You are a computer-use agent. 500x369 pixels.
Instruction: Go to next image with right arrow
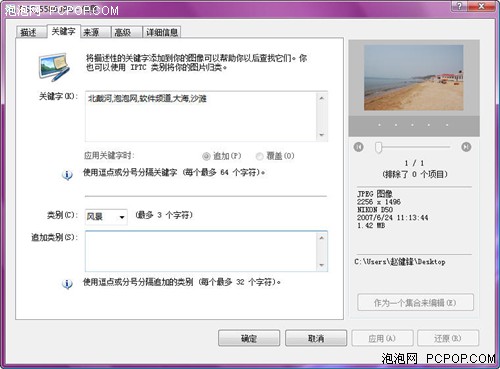click(466, 147)
